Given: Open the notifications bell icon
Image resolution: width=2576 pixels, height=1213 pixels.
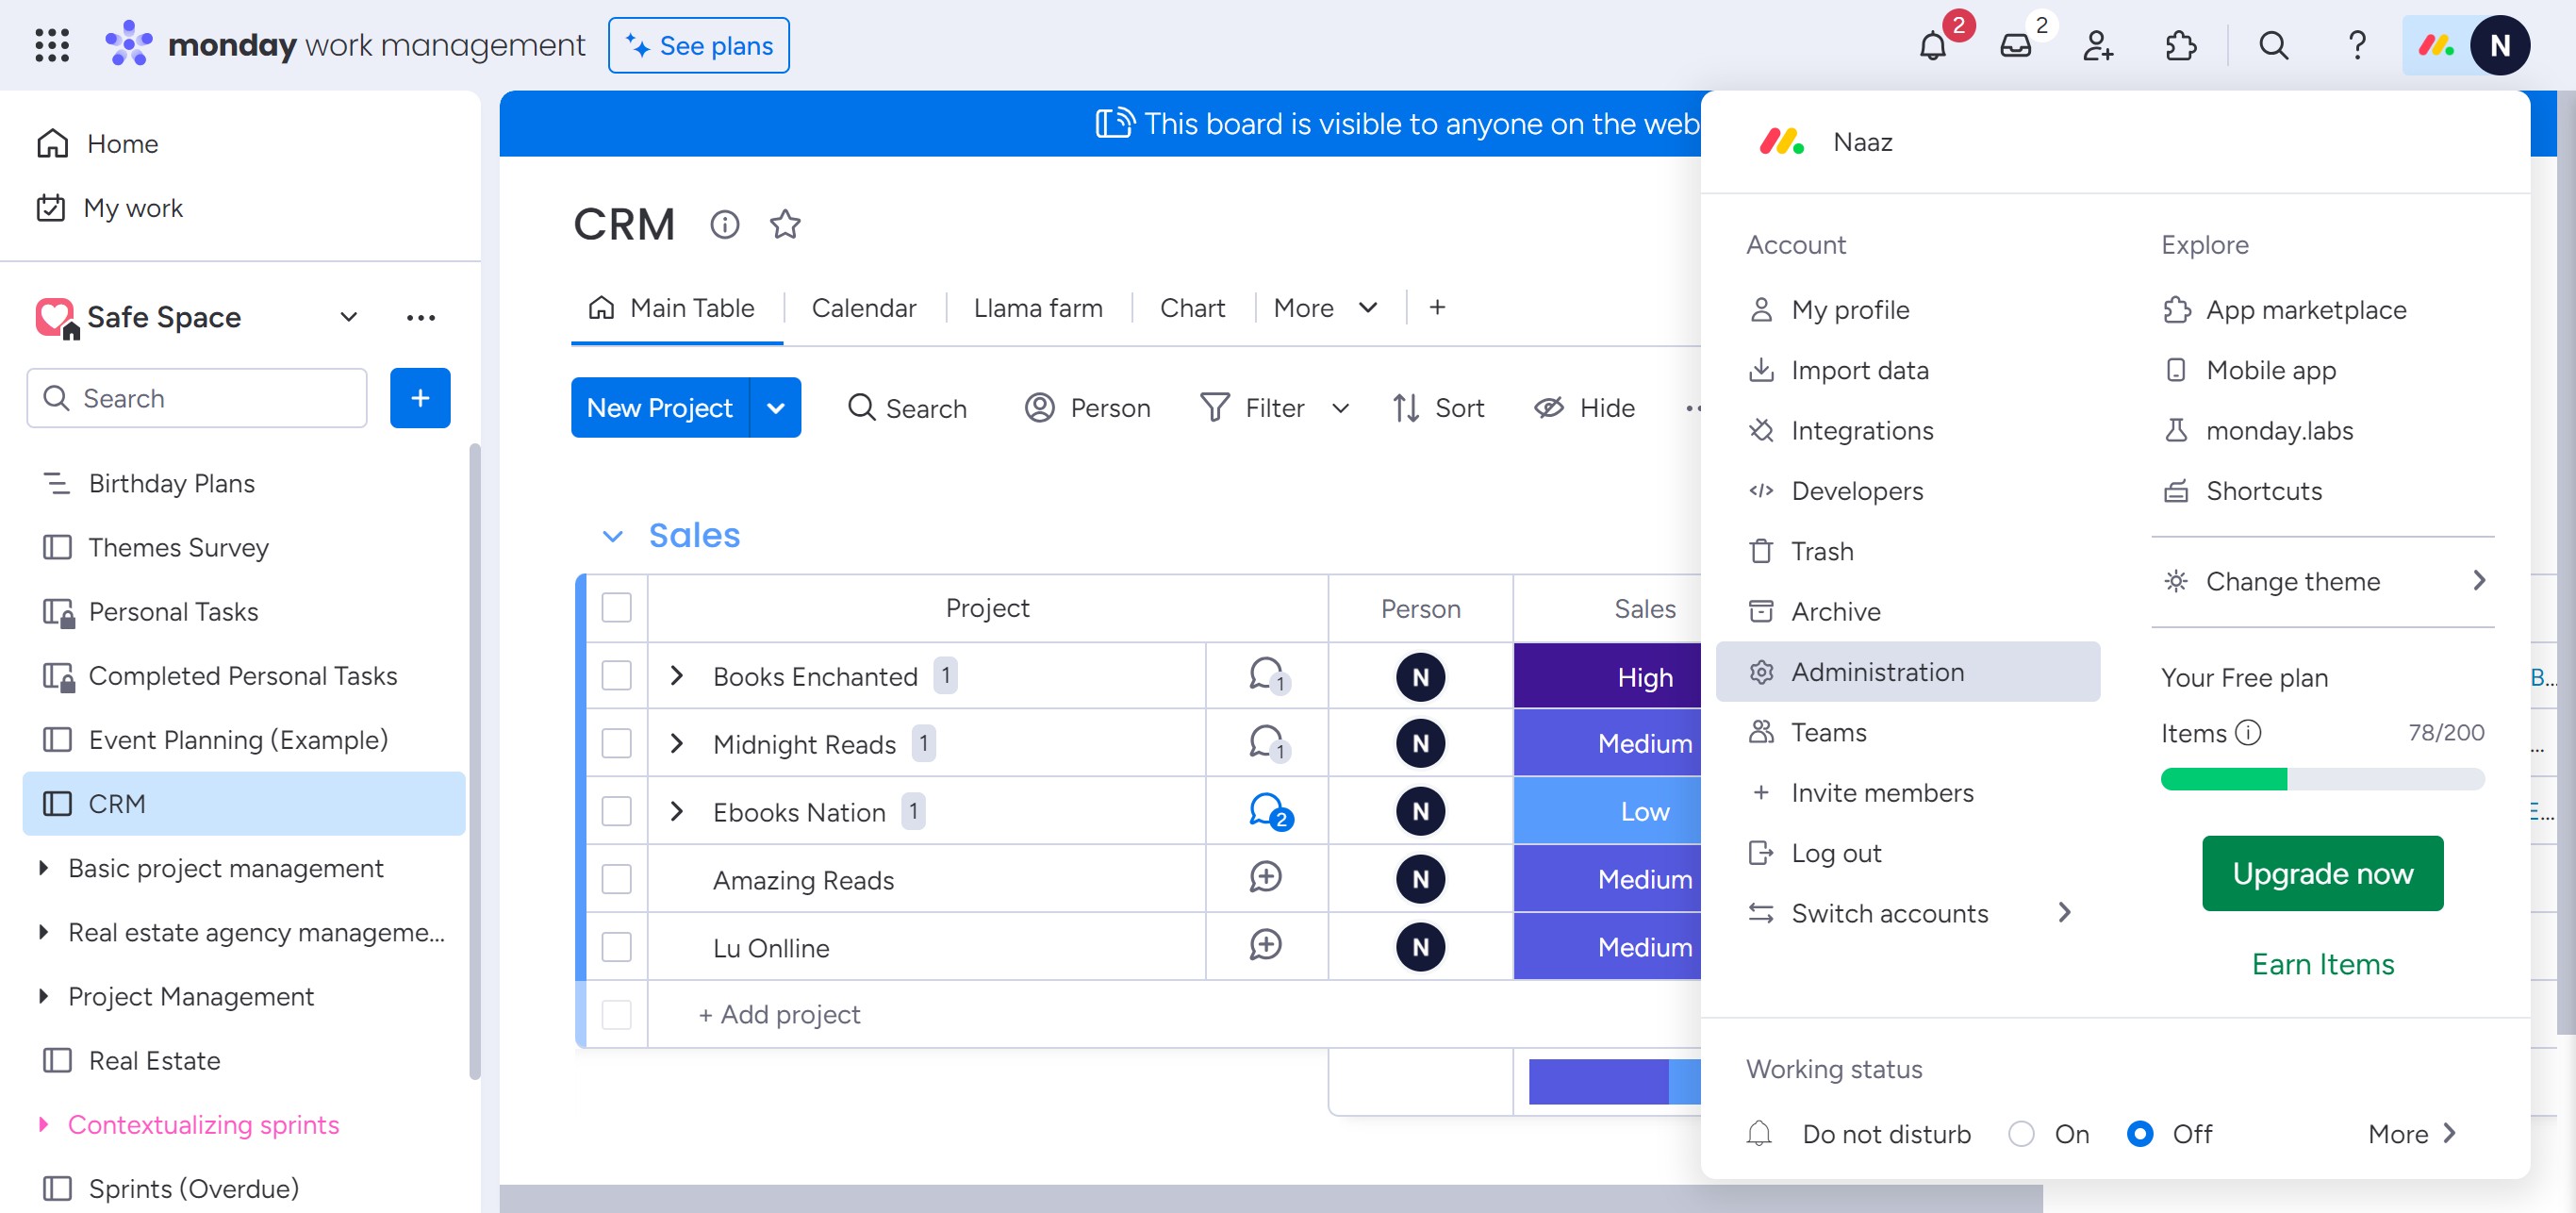Looking at the screenshot, I should pos(1932,46).
